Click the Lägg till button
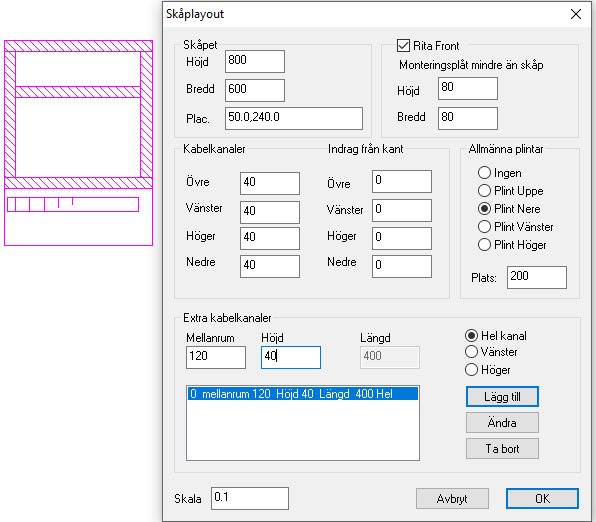This screenshot has height=522, width=596. [502, 397]
